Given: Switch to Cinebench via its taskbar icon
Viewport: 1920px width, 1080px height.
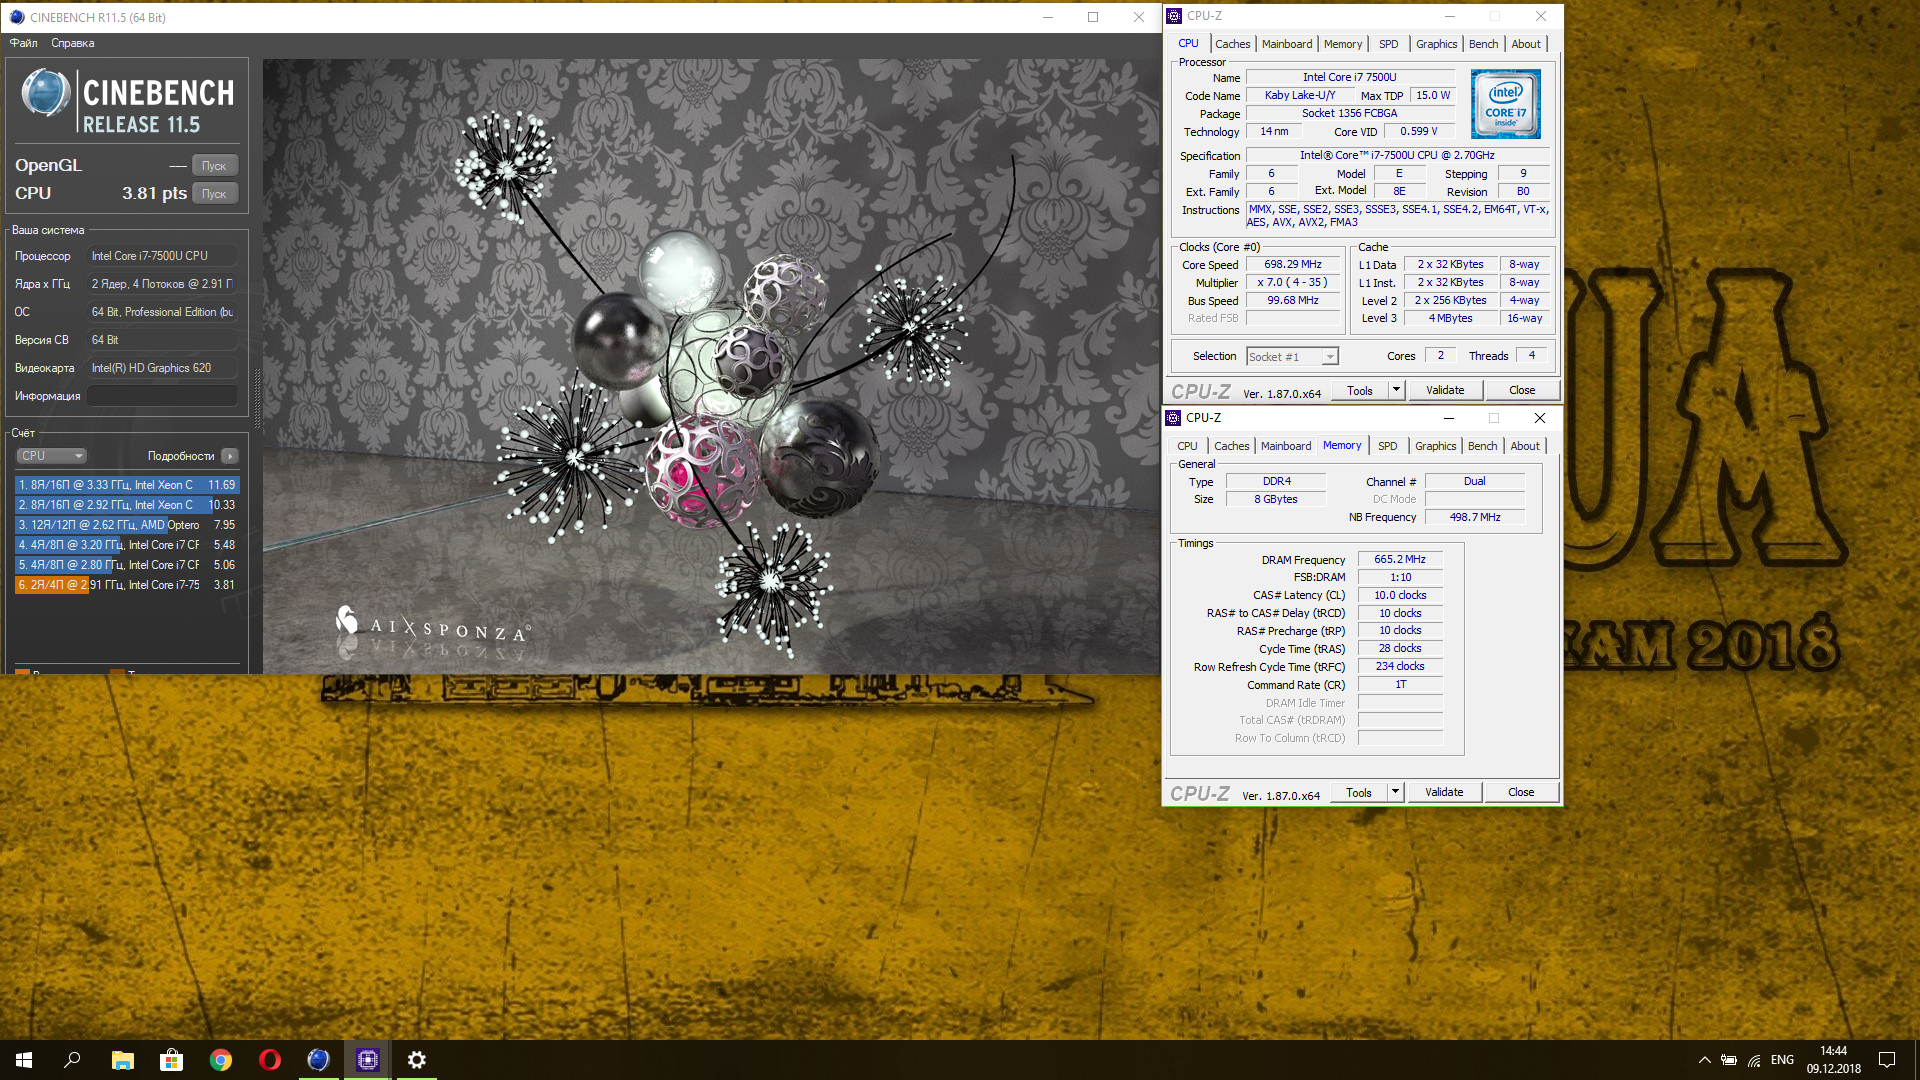Looking at the screenshot, I should click(x=319, y=1060).
